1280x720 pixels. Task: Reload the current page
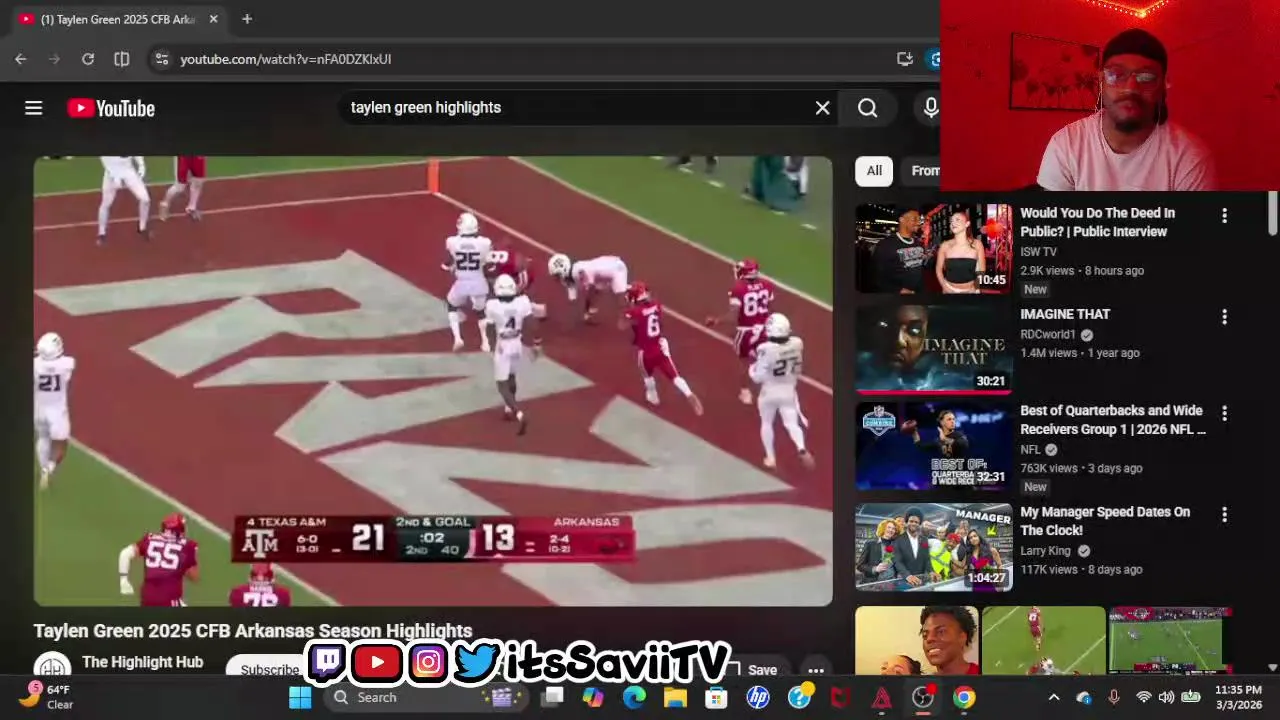[88, 59]
